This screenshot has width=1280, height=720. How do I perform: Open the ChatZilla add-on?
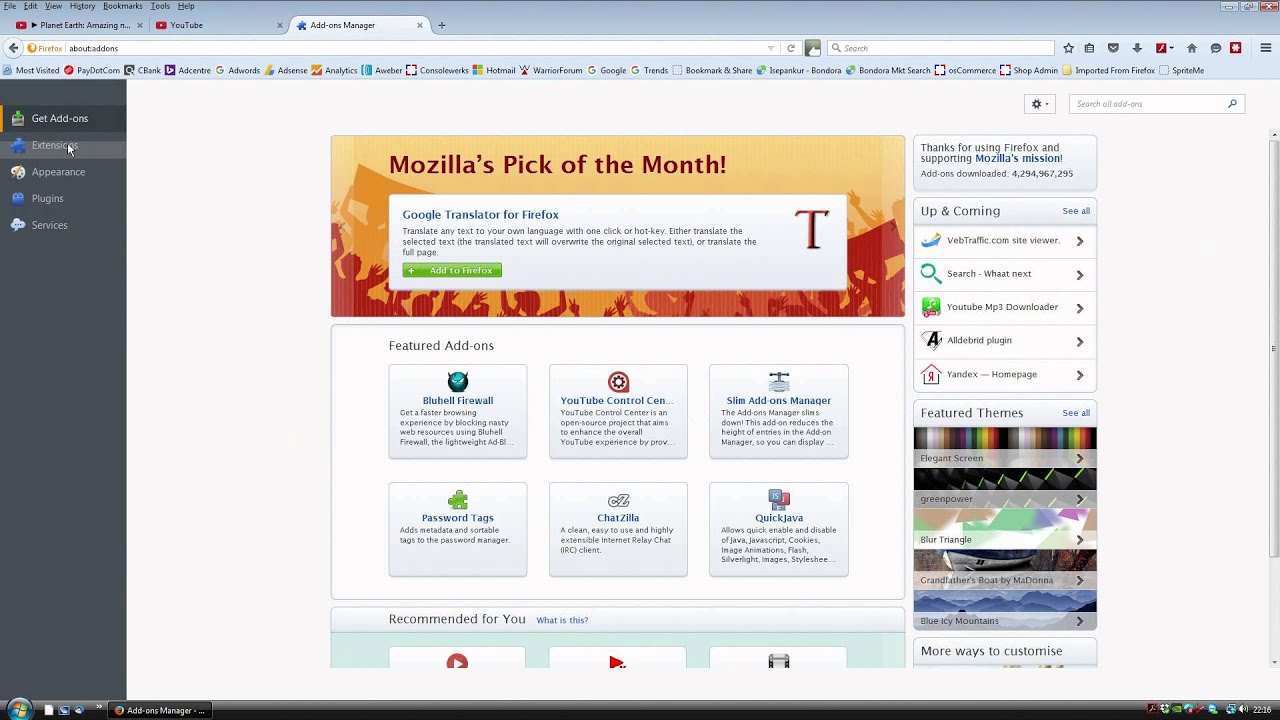[x=618, y=529]
